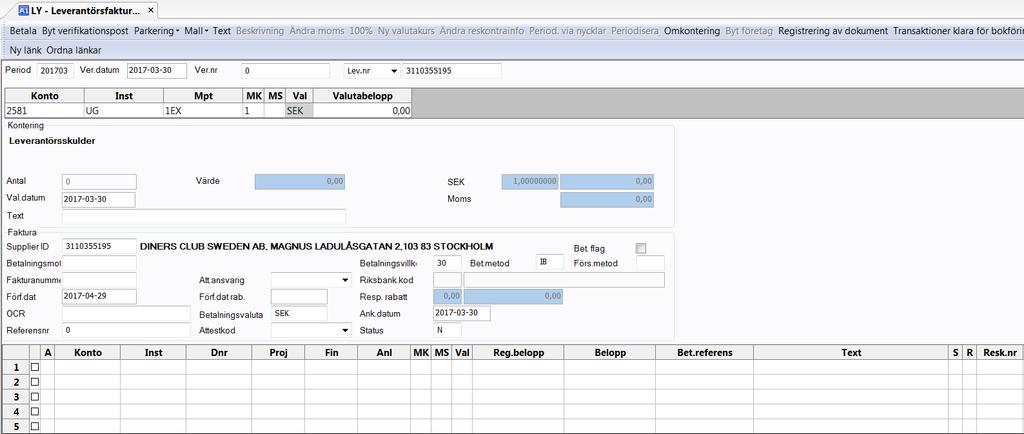Click the Resk.nr column header
This screenshot has height=434, width=1024.
coord(1000,352)
